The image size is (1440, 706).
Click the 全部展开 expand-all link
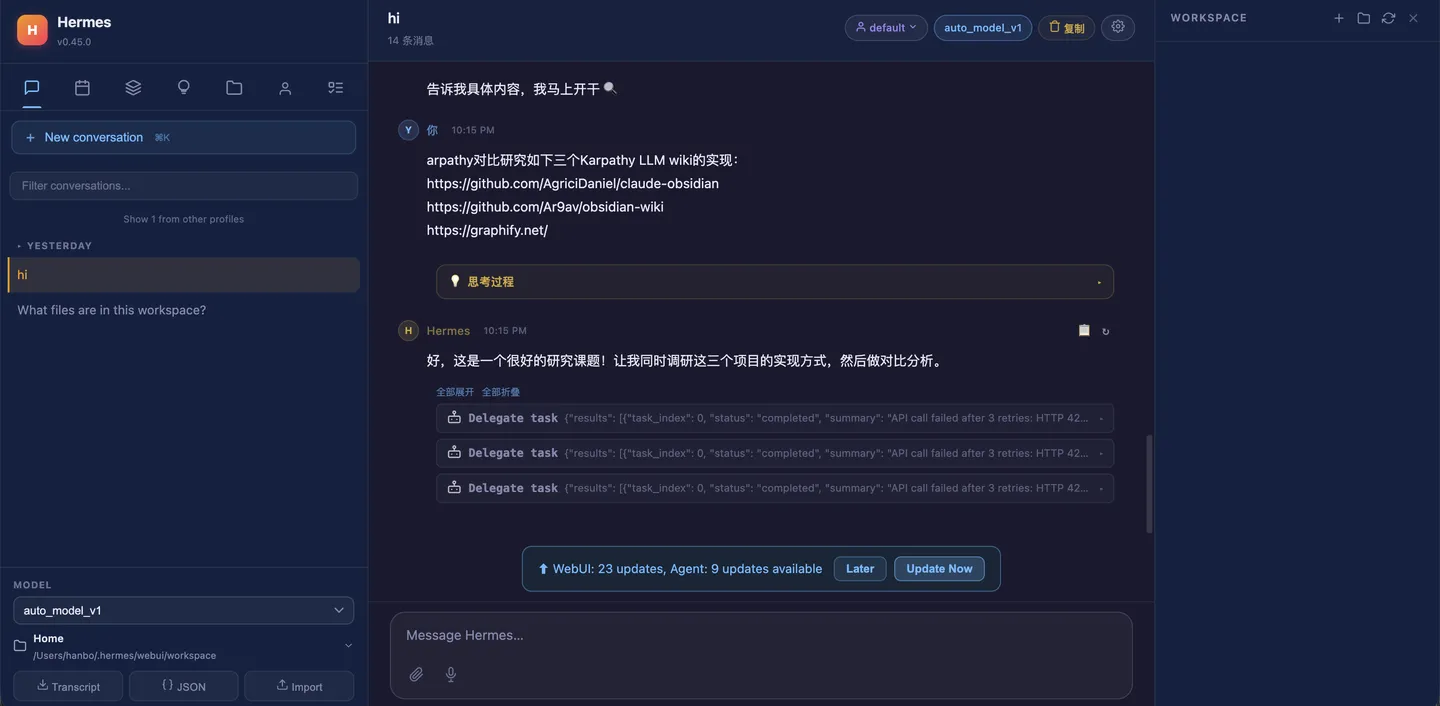click(x=455, y=392)
